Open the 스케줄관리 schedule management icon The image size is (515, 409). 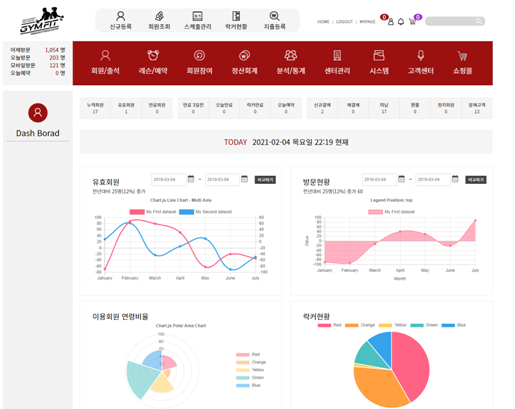click(198, 20)
